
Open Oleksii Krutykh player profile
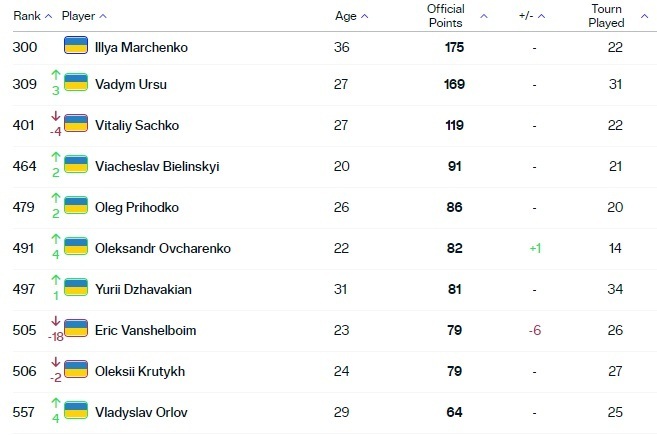coord(139,371)
